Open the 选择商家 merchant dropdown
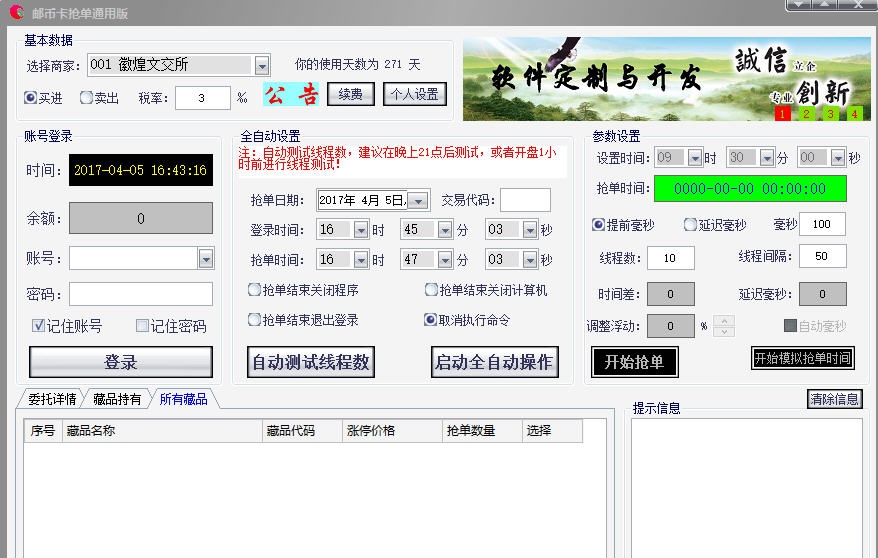Viewport: 878px width, 558px height. tap(262, 65)
